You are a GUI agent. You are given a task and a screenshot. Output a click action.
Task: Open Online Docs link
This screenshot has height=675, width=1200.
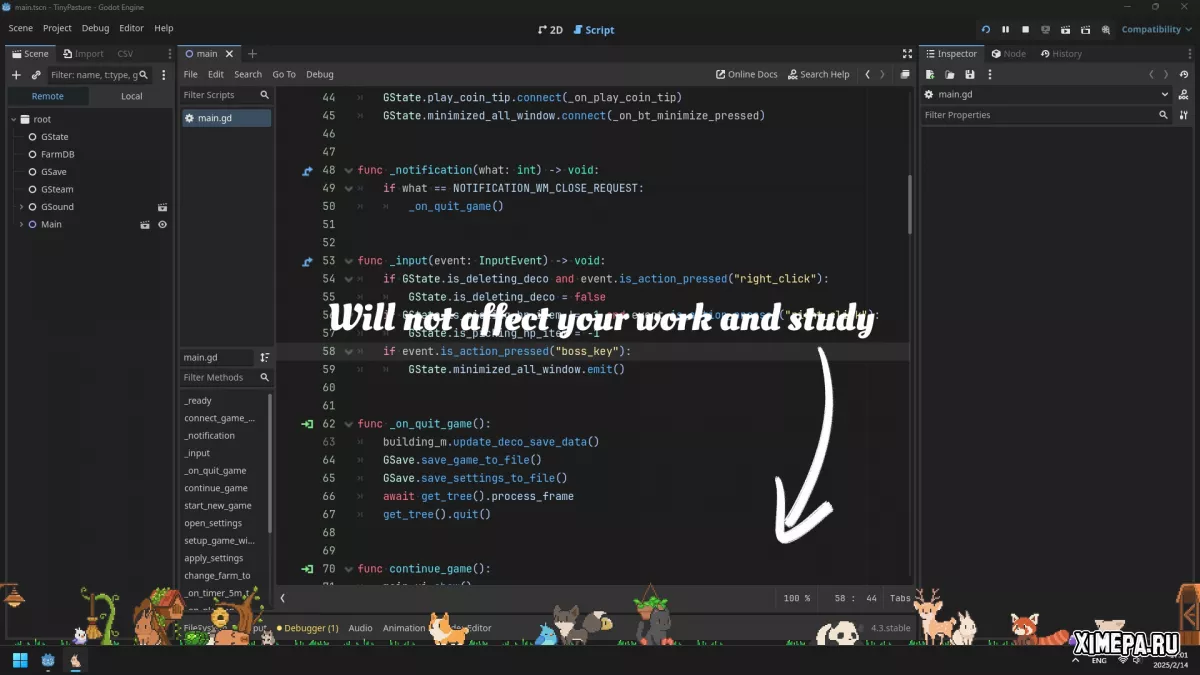pos(746,74)
